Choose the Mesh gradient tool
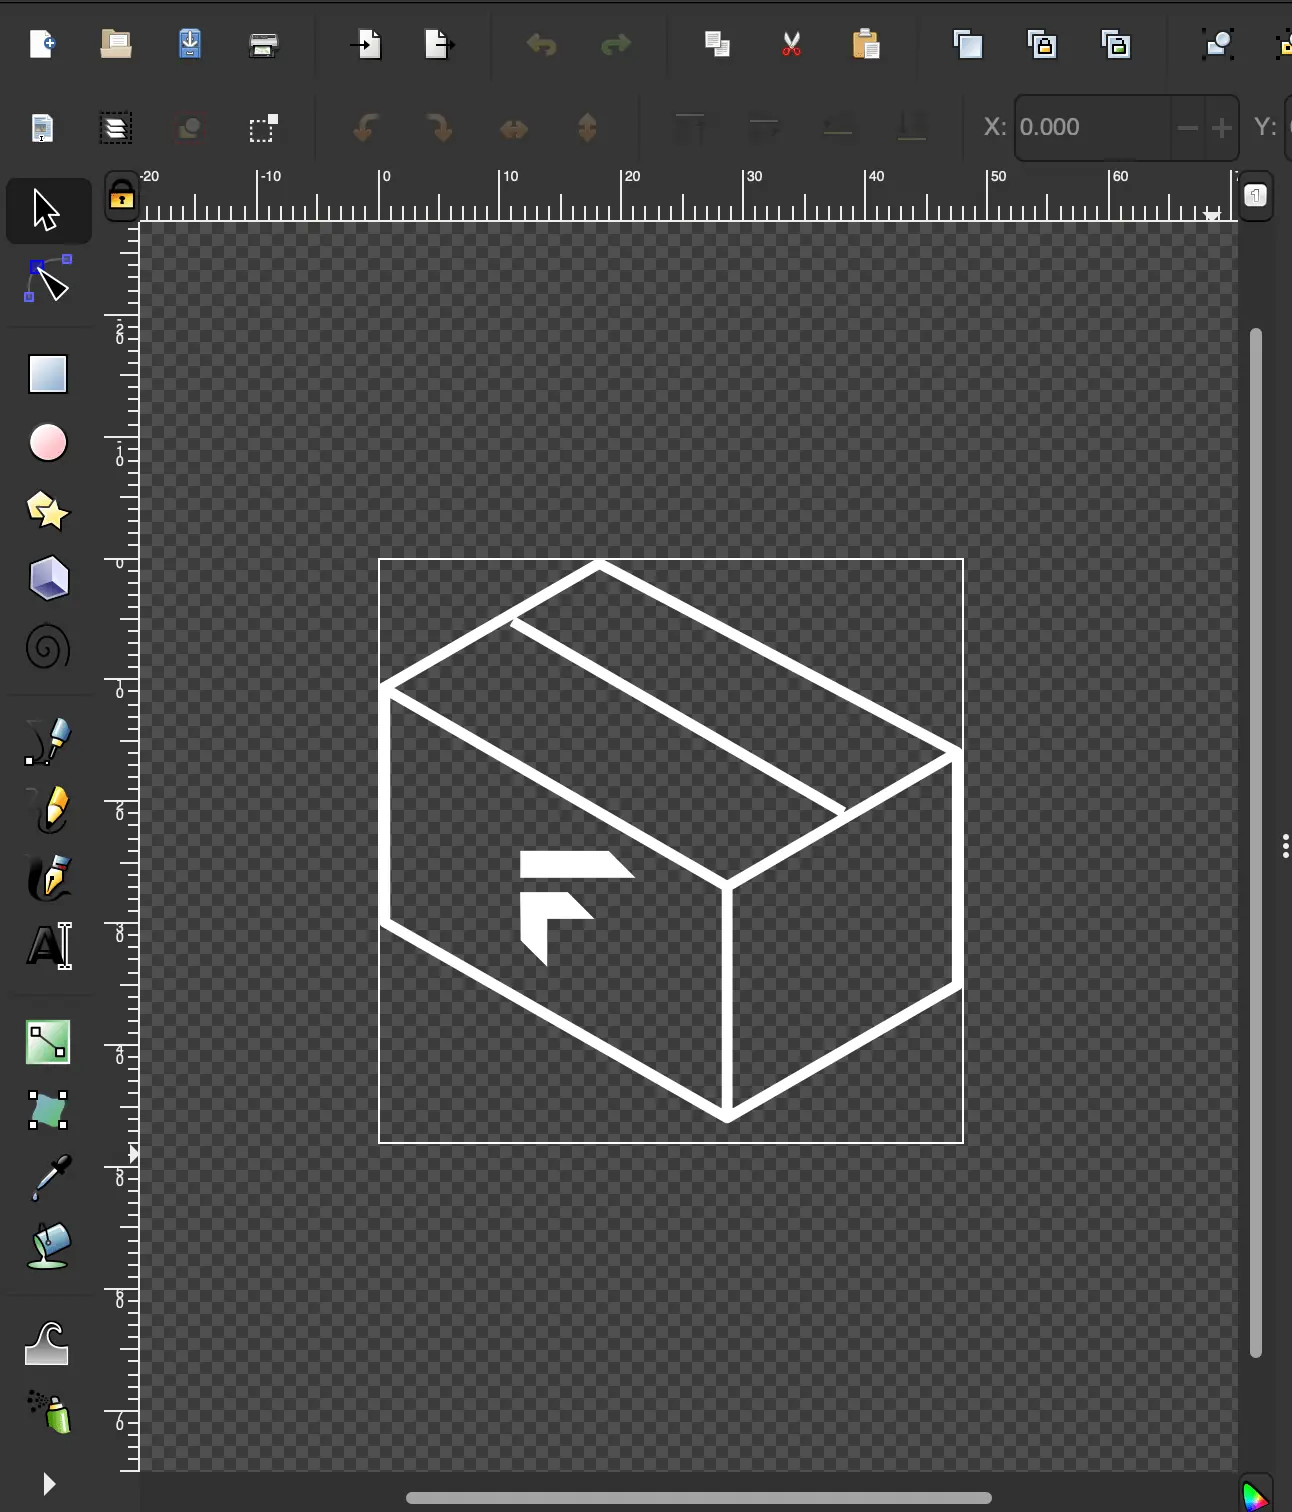Screen dimensions: 1292x1512 click(x=48, y=1111)
